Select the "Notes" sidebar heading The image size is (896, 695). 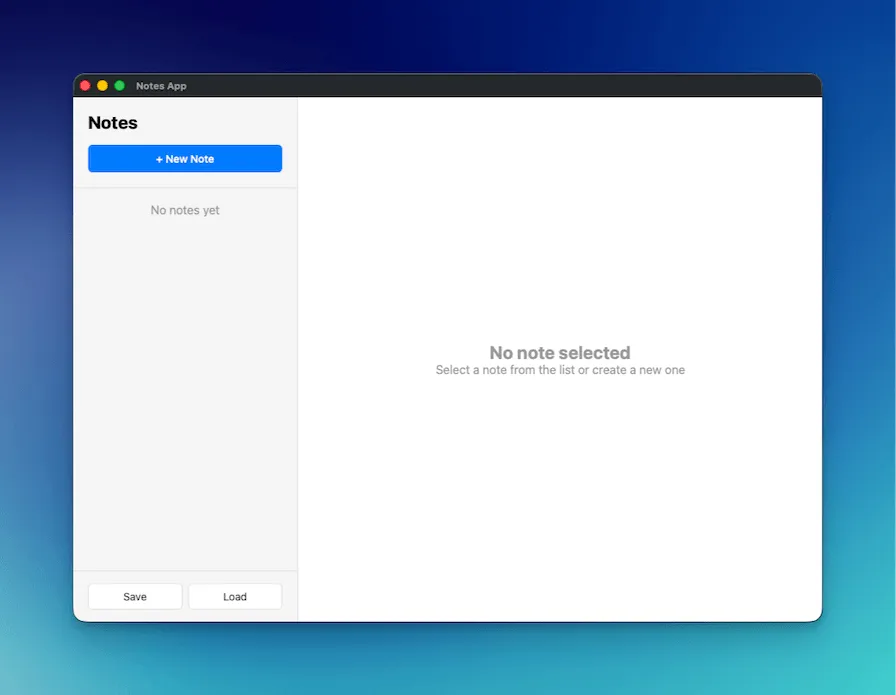(112, 123)
